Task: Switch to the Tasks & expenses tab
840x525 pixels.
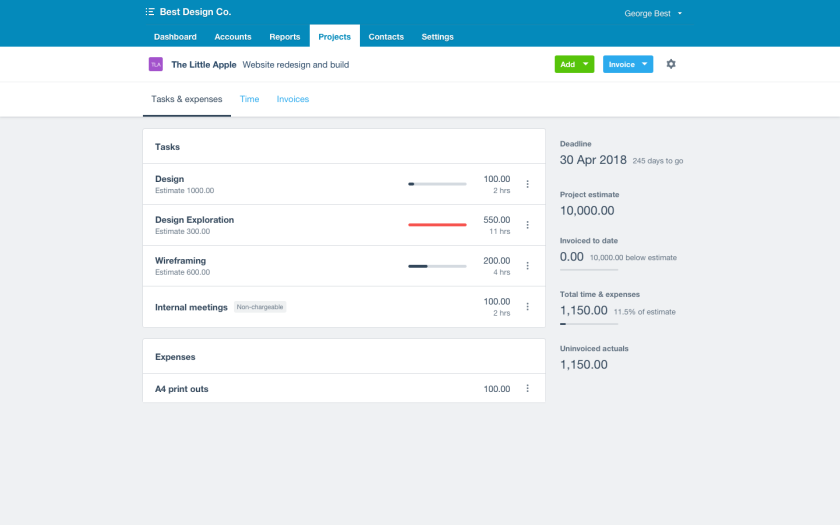Action: point(186,99)
